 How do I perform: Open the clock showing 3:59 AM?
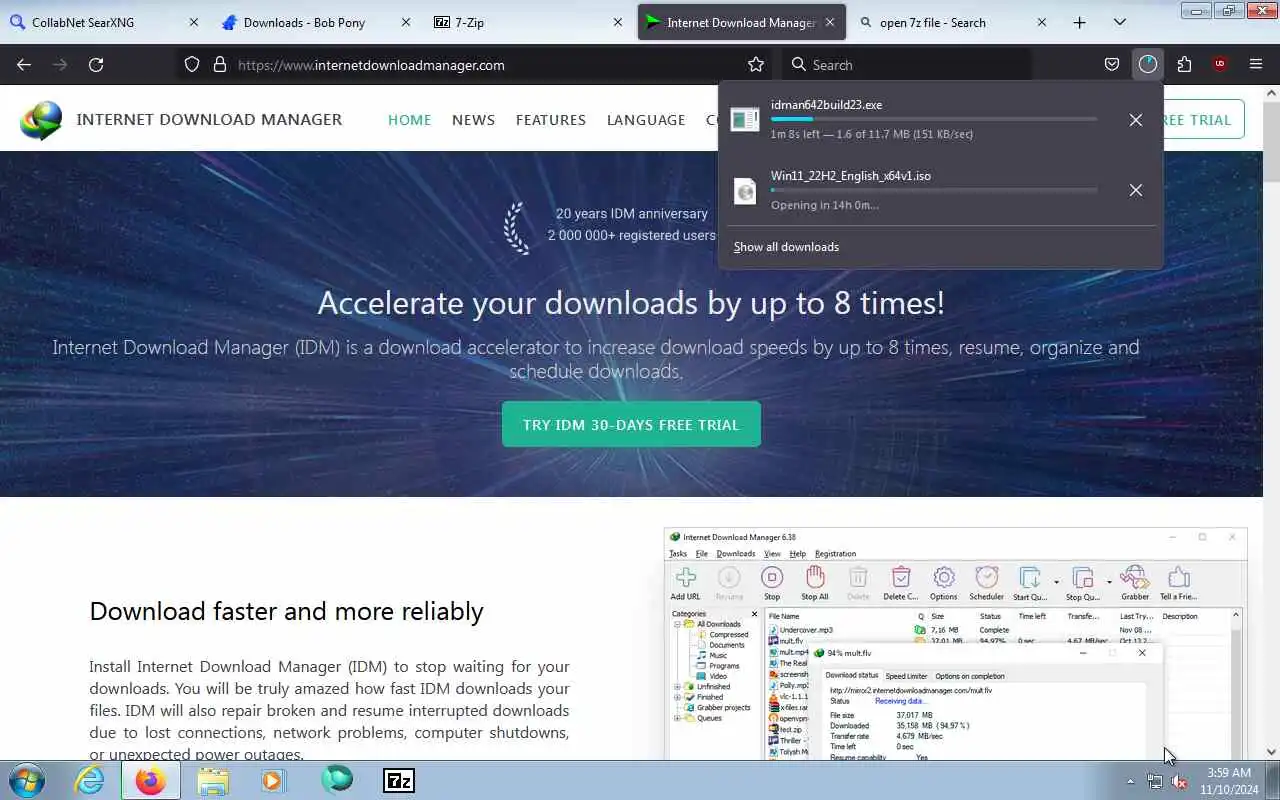1229,780
